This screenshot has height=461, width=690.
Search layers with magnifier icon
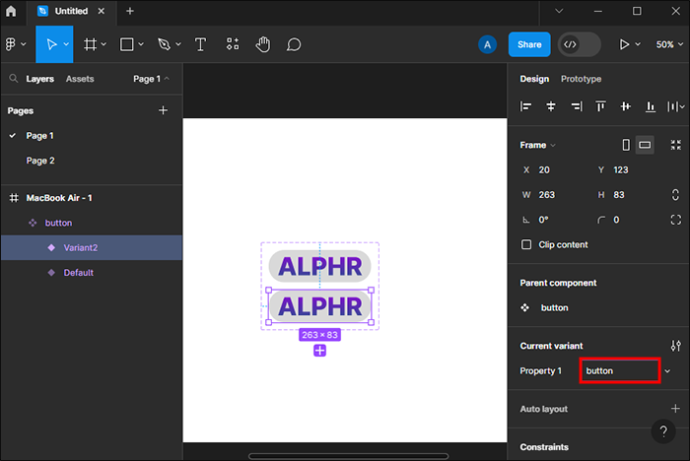click(14, 78)
